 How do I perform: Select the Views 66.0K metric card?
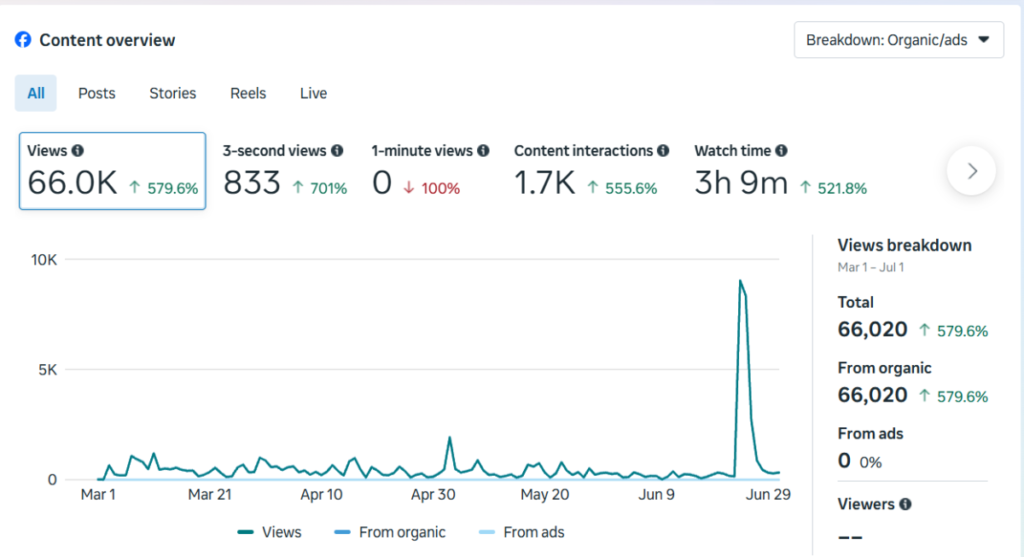tap(112, 171)
